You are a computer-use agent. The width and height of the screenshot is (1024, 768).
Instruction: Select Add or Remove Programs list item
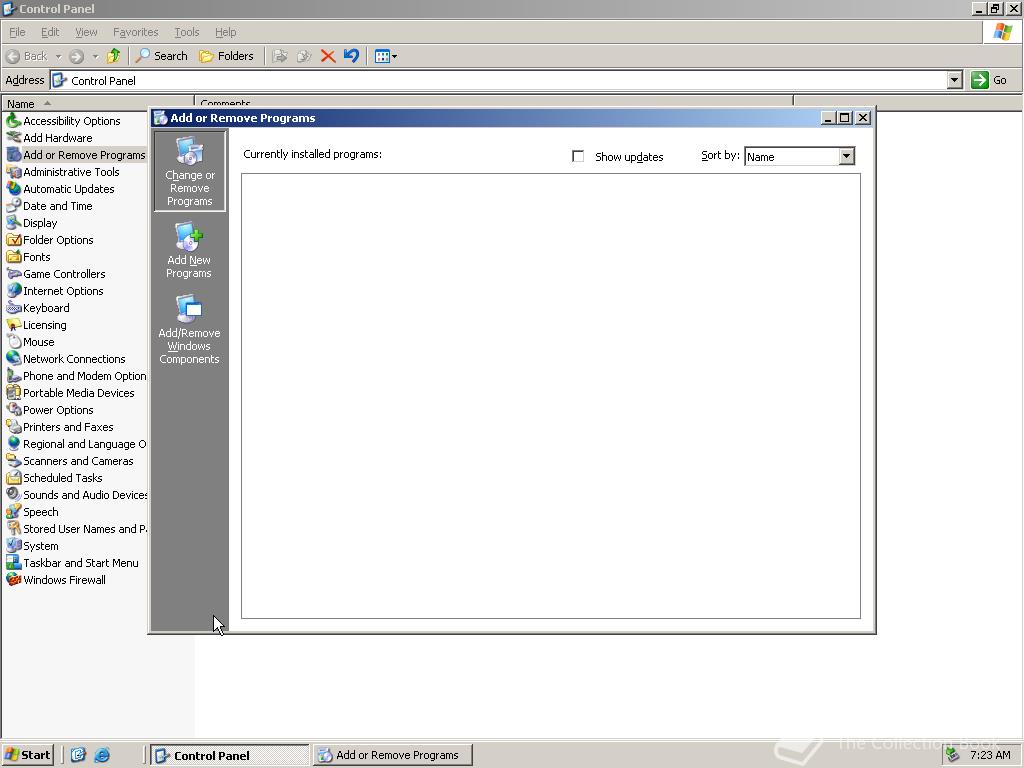[76, 155]
